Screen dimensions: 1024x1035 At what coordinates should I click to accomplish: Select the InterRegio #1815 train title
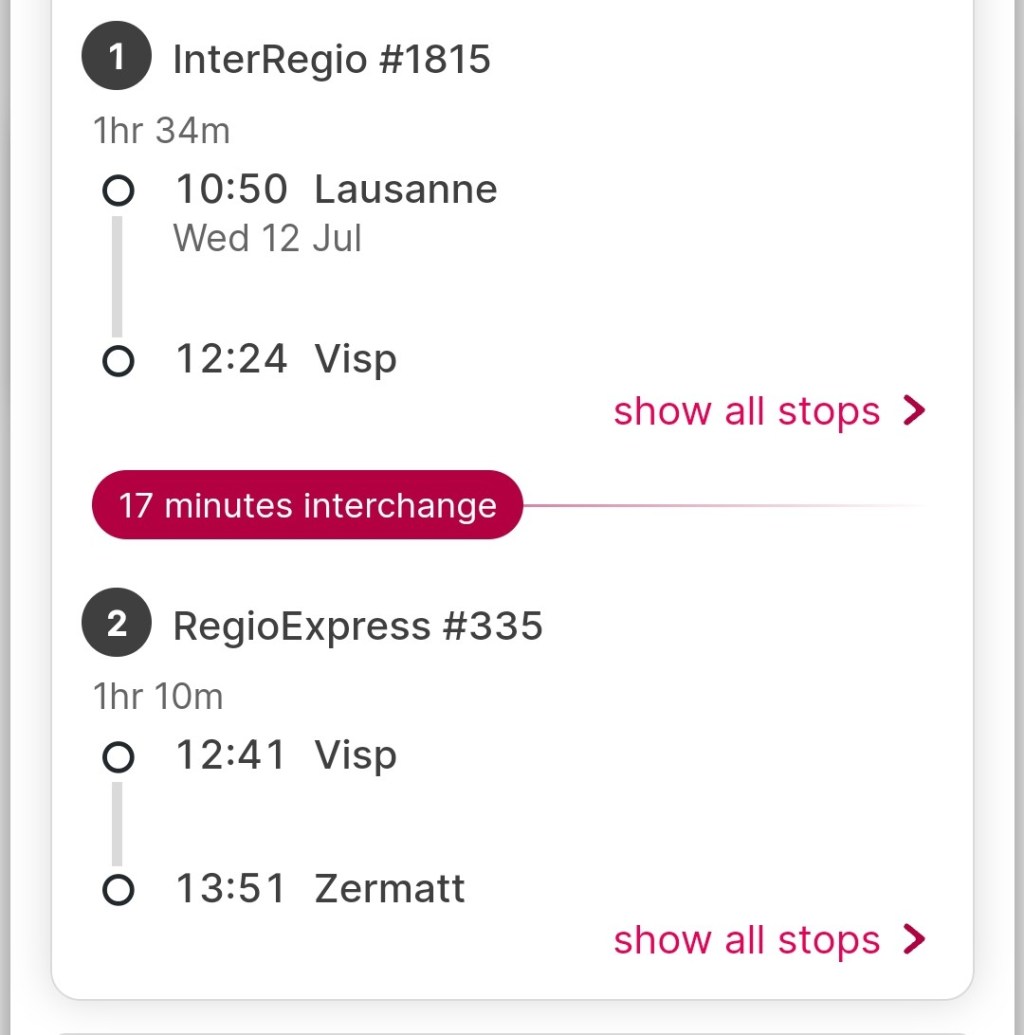point(331,60)
